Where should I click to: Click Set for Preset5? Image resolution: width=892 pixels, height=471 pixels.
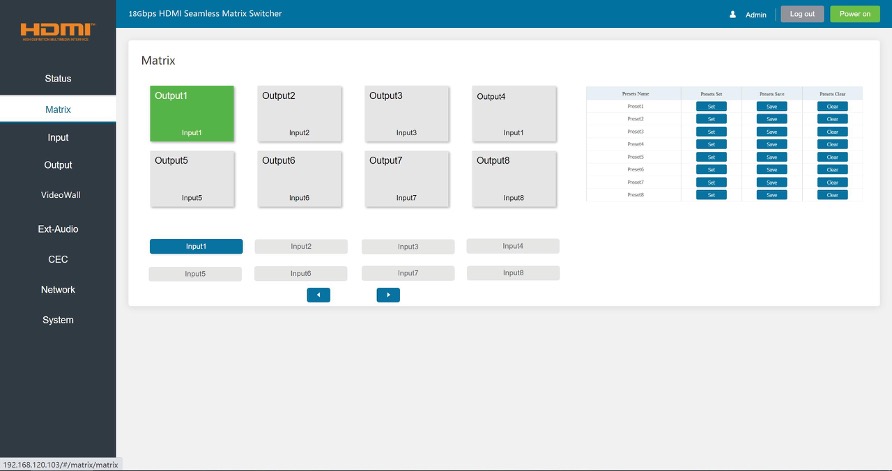pyautogui.click(x=711, y=157)
